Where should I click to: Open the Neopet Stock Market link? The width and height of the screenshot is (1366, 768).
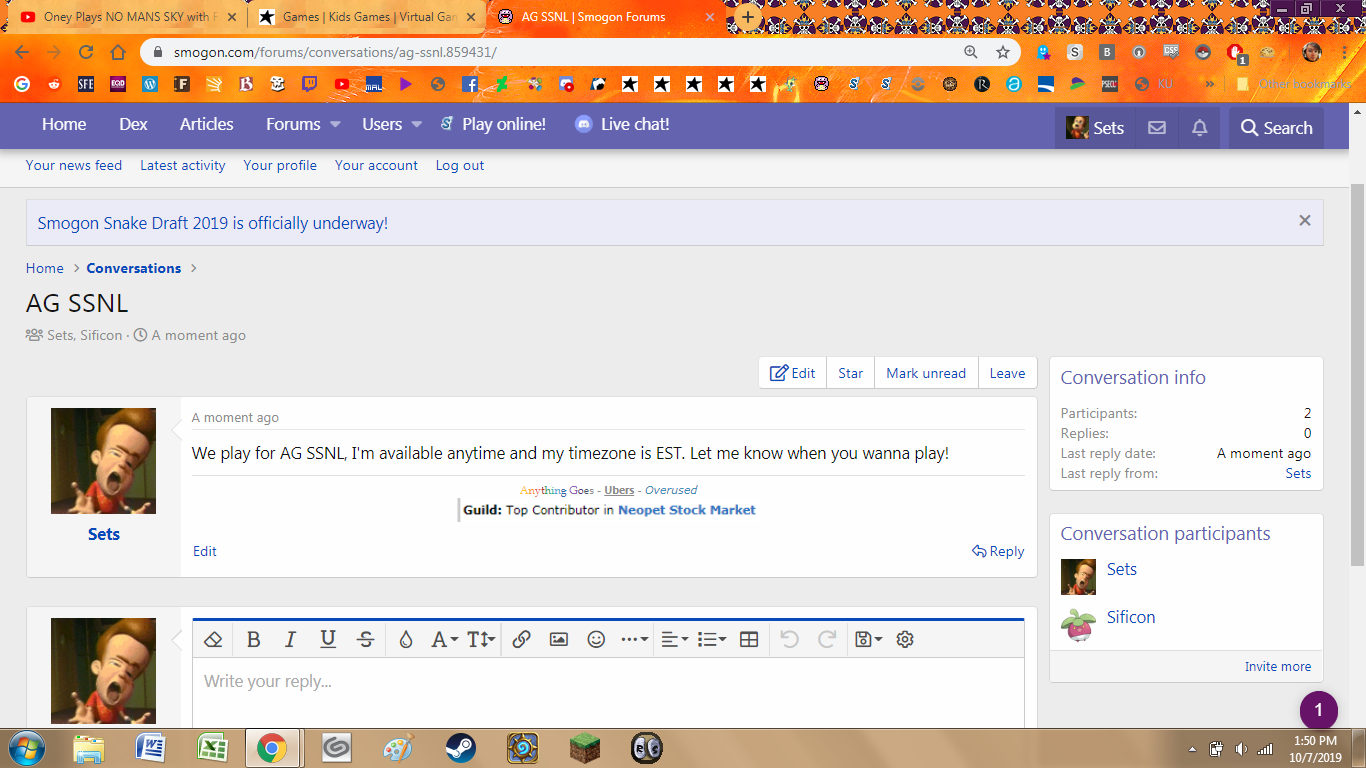[x=686, y=510]
